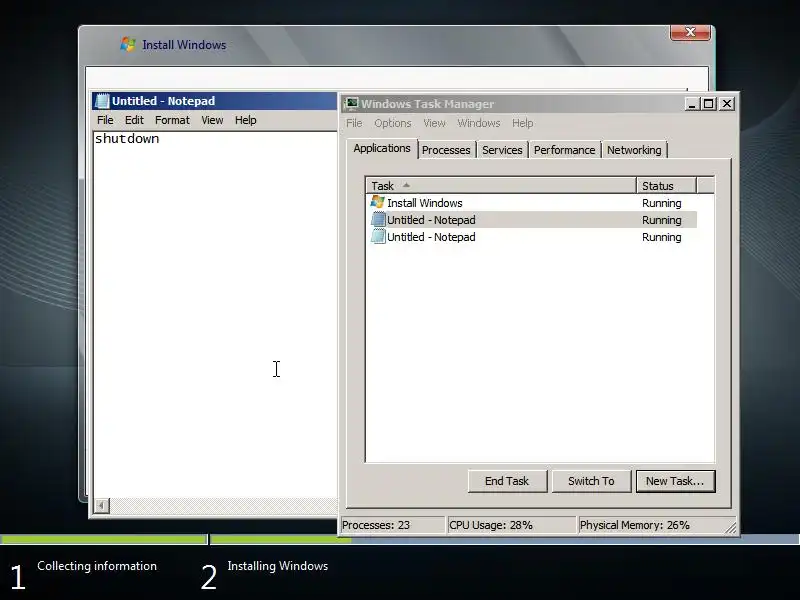Switch to the Performance tab
This screenshot has width=800, height=600.
[x=564, y=150]
